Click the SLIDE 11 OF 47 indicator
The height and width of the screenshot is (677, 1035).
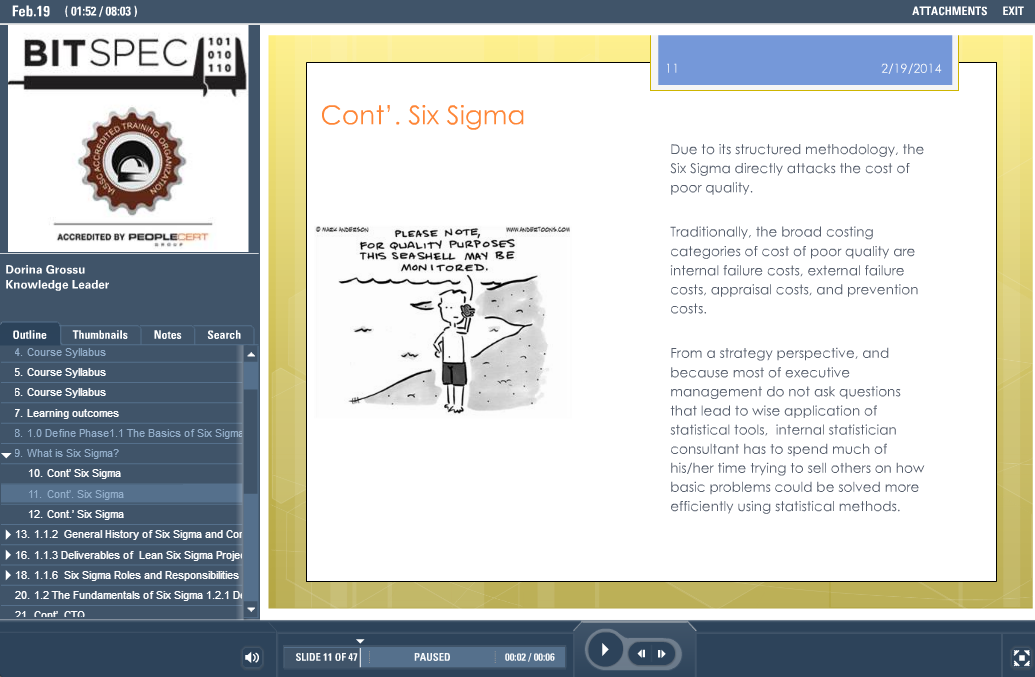[326, 657]
